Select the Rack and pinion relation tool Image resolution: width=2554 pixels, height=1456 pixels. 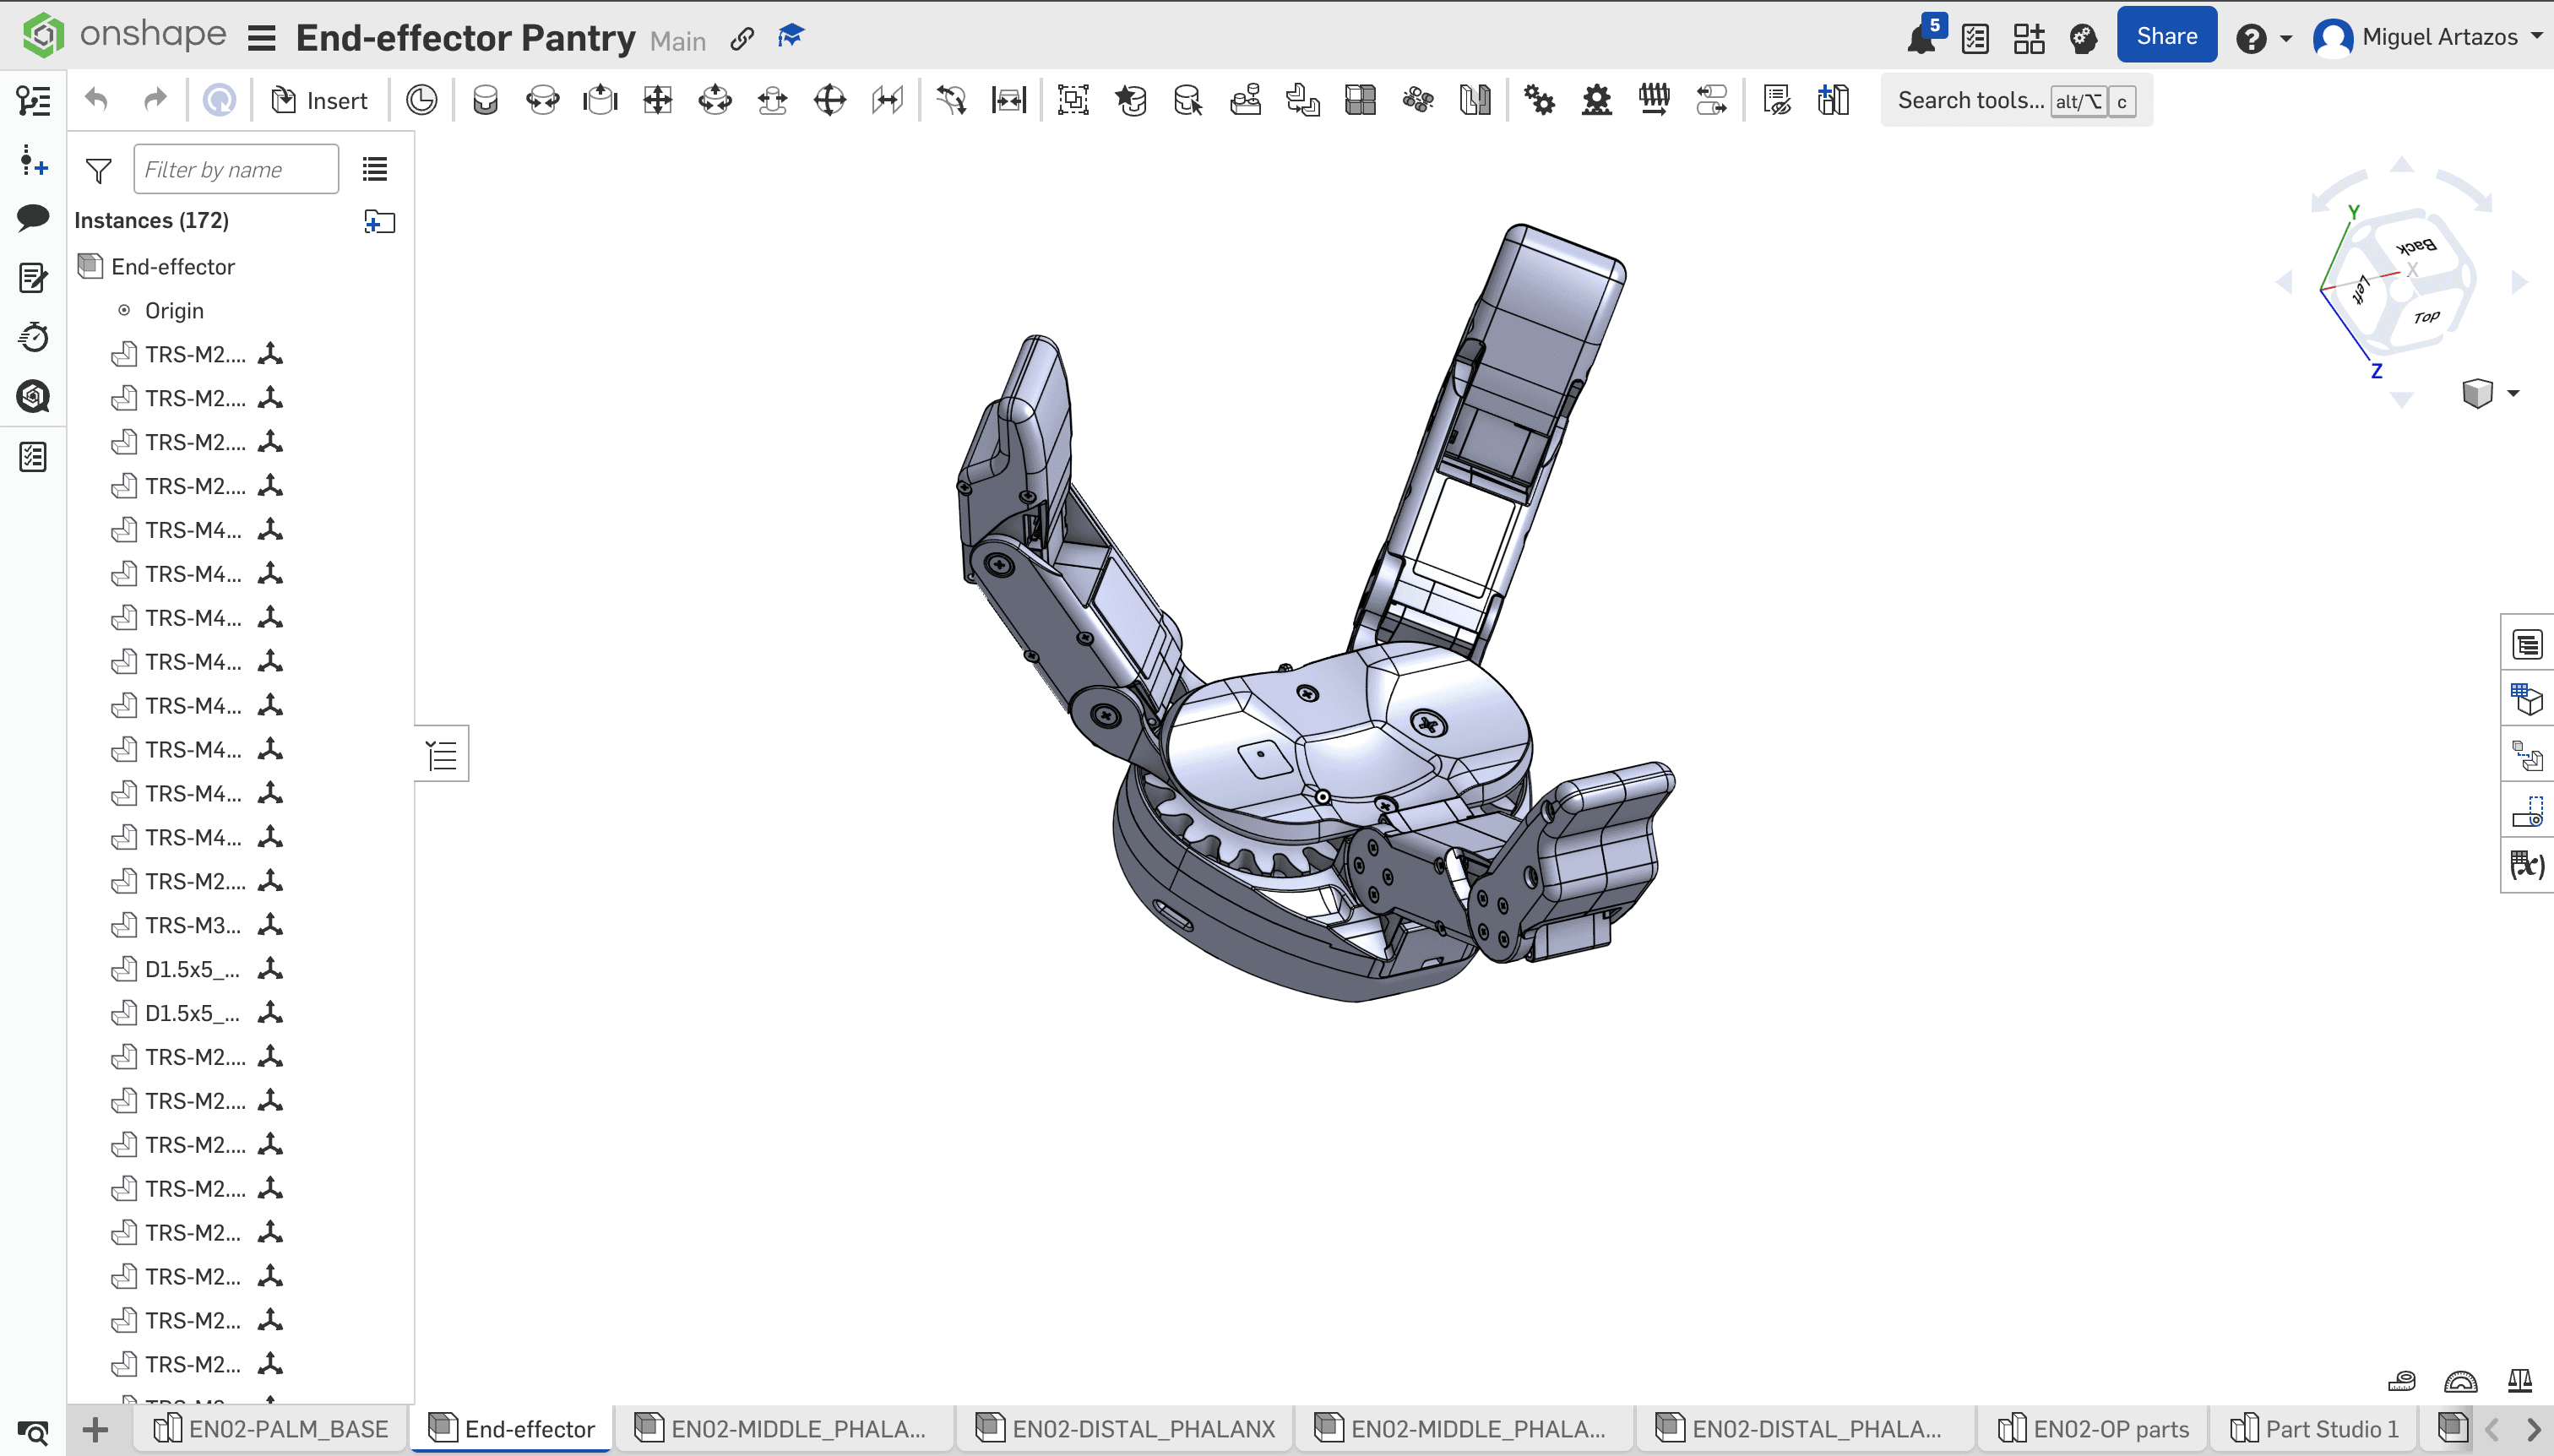click(x=1597, y=100)
